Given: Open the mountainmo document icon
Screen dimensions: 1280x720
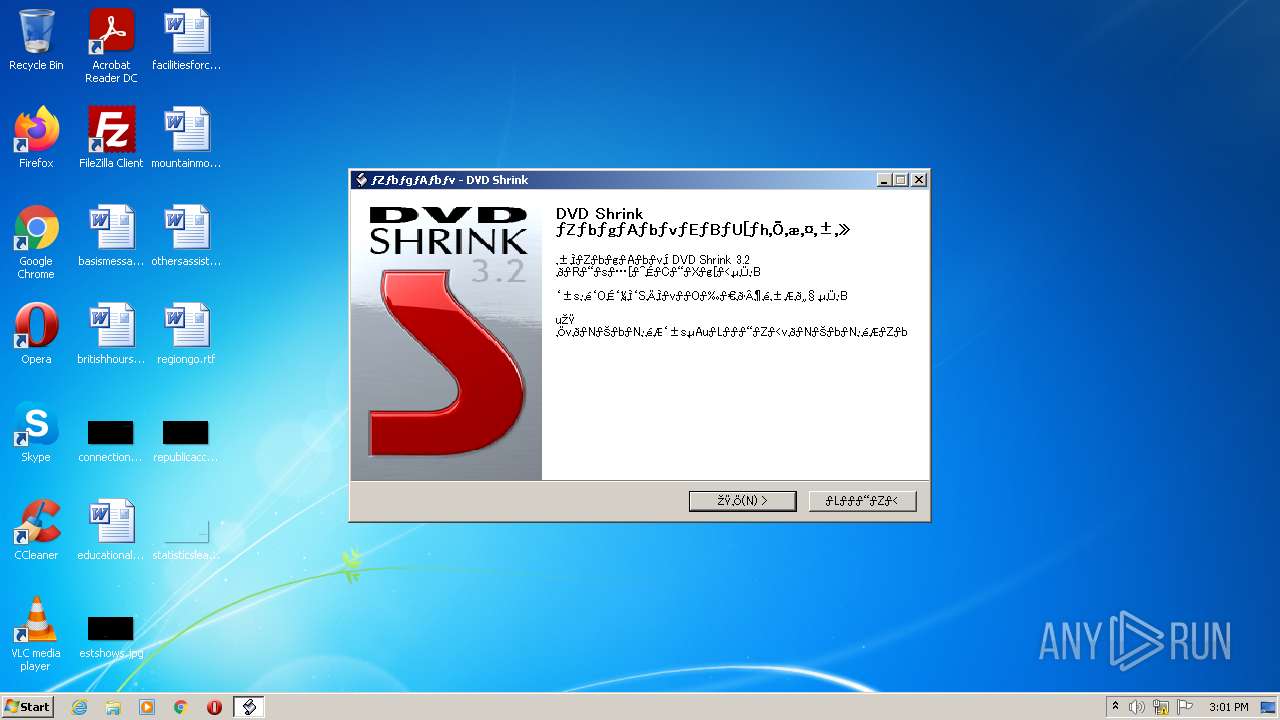Looking at the screenshot, I should point(186,138).
